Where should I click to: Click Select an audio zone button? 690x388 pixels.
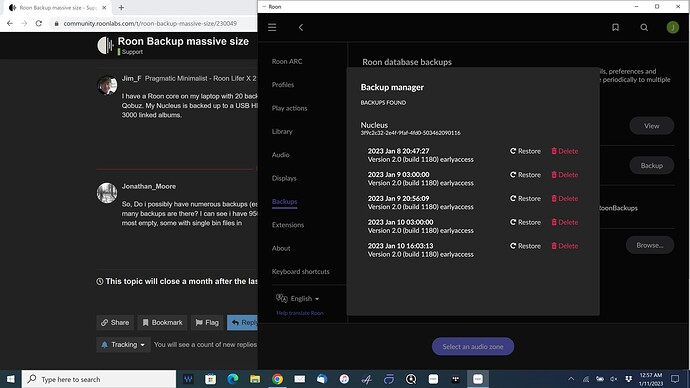(x=473, y=346)
